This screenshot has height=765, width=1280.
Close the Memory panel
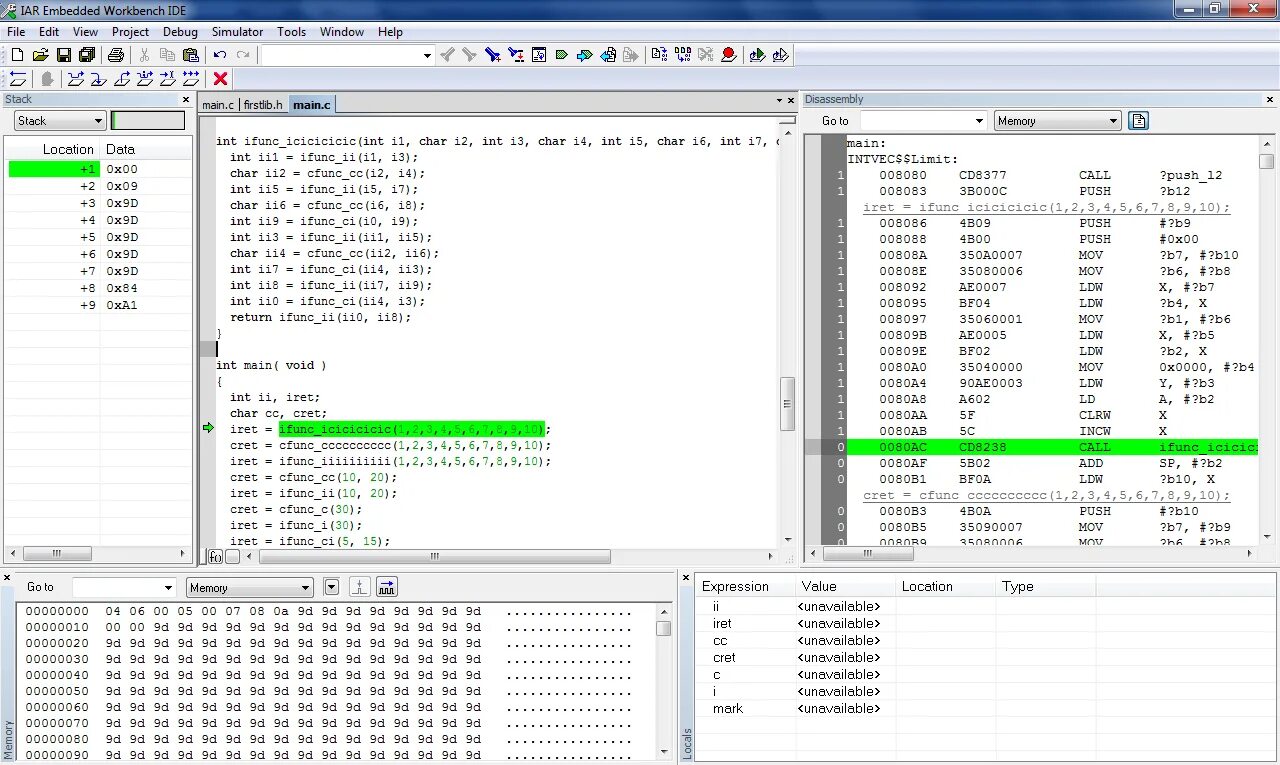point(8,577)
